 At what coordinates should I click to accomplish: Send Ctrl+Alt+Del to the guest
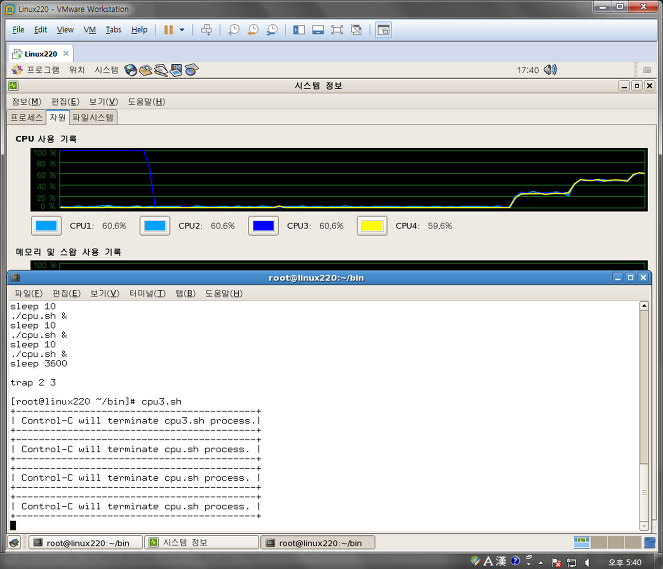(x=206, y=30)
